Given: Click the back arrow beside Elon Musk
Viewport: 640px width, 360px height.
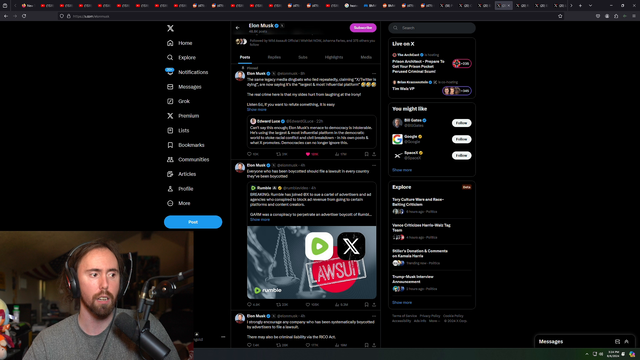Looking at the screenshot, I should (238, 28).
